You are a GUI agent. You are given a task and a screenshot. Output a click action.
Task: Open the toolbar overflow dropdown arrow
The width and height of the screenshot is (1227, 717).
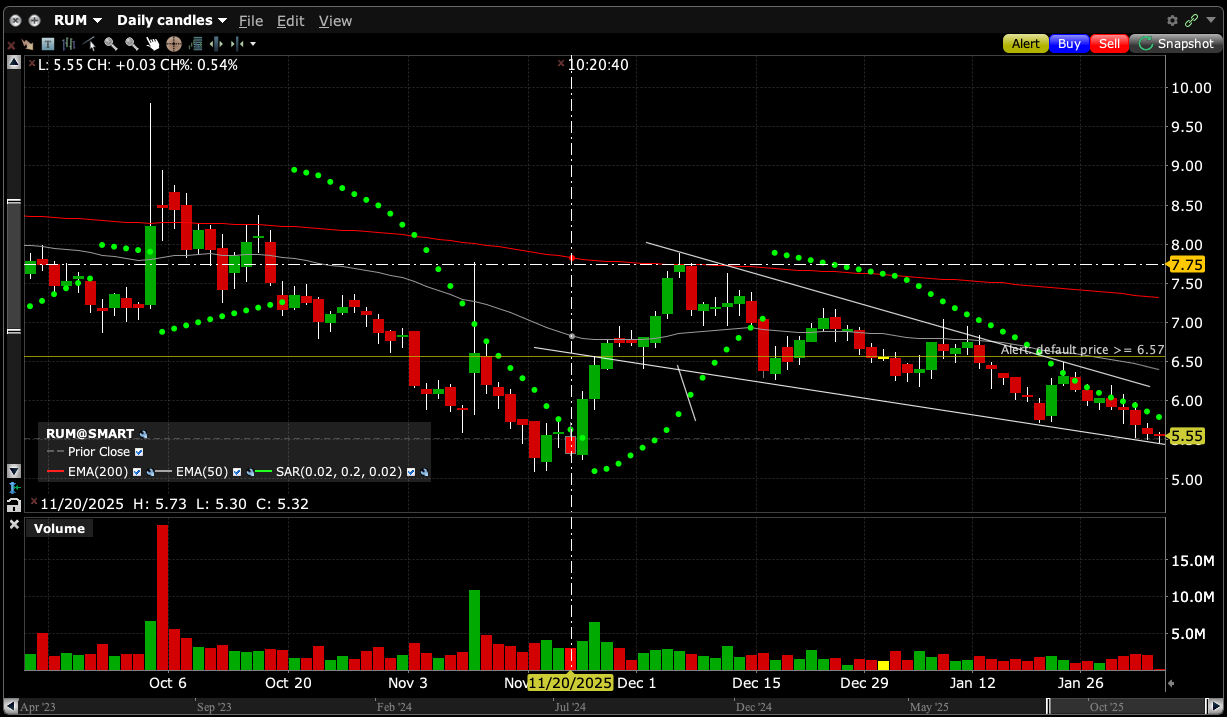(x=253, y=44)
